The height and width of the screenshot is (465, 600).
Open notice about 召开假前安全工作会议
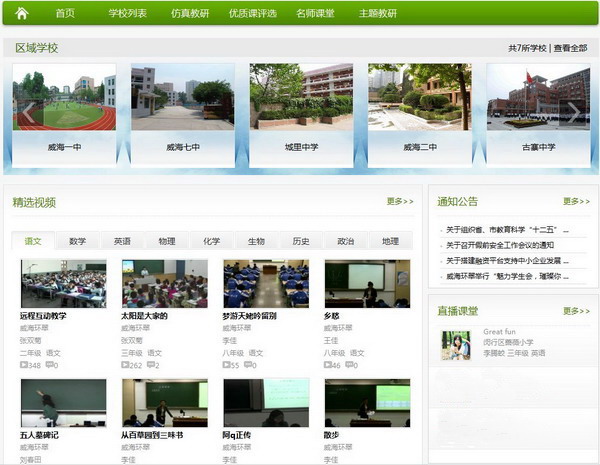pyautogui.click(x=499, y=245)
